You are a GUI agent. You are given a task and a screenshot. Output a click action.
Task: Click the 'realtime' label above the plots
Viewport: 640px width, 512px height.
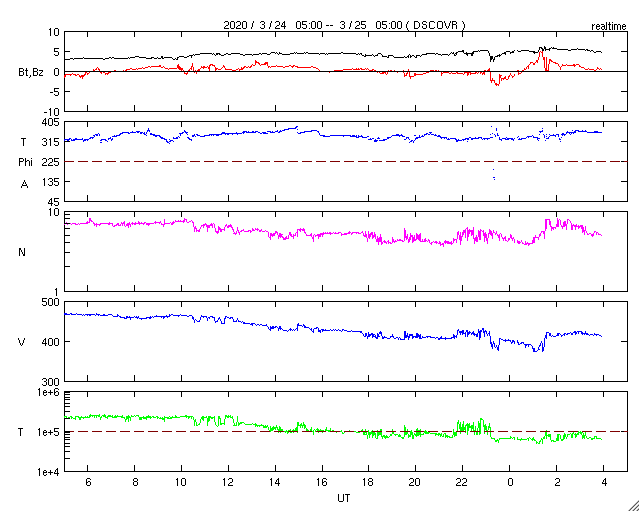609,27
